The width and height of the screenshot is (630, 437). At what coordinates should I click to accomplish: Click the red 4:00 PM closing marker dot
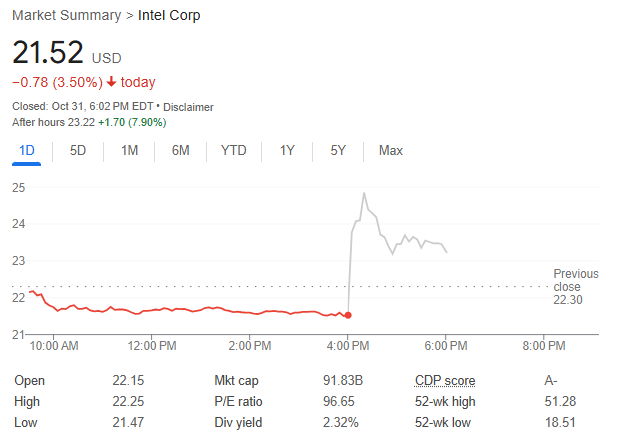(x=348, y=315)
